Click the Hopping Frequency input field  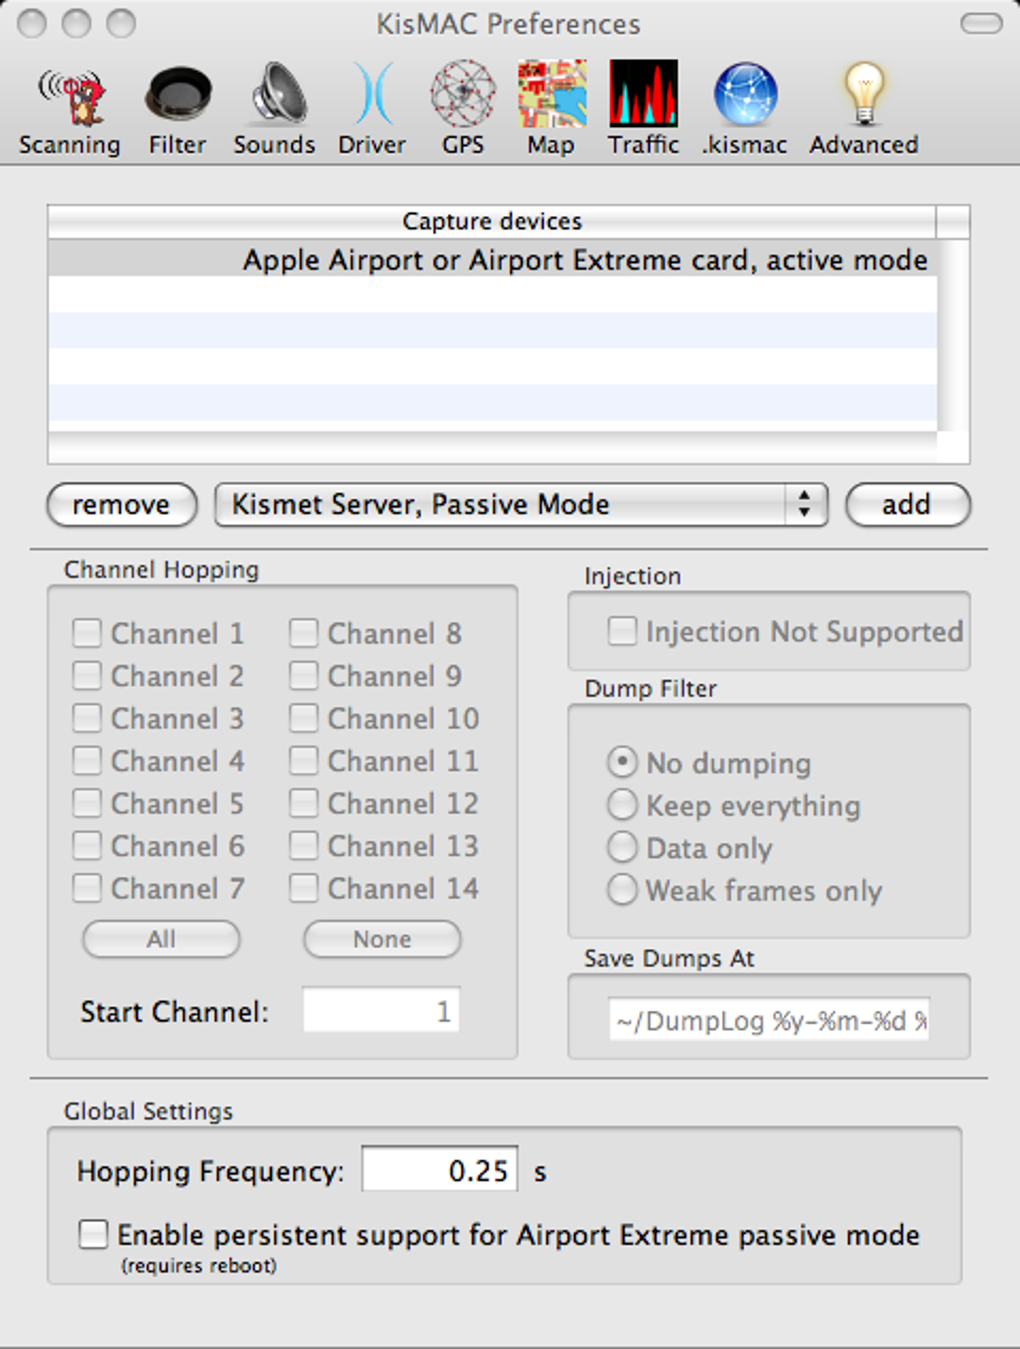point(440,1170)
